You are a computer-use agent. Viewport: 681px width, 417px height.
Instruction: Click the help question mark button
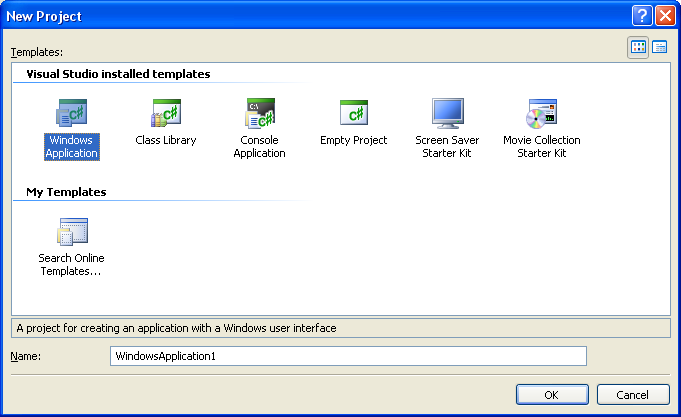point(642,16)
